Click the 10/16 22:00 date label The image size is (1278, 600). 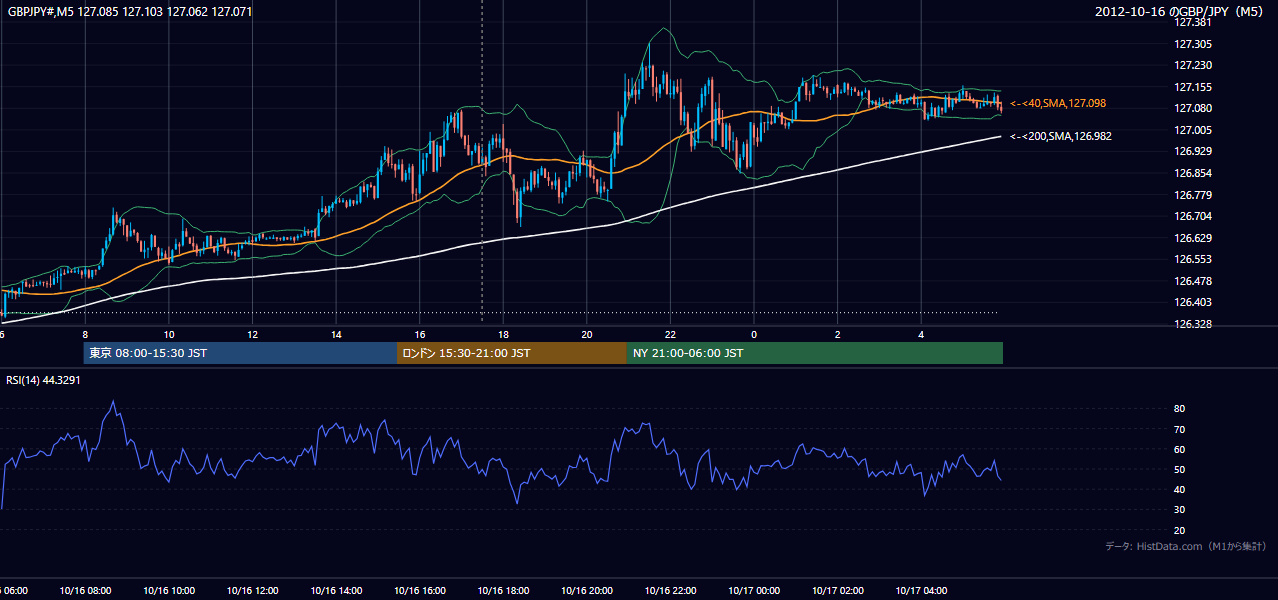pos(670,591)
